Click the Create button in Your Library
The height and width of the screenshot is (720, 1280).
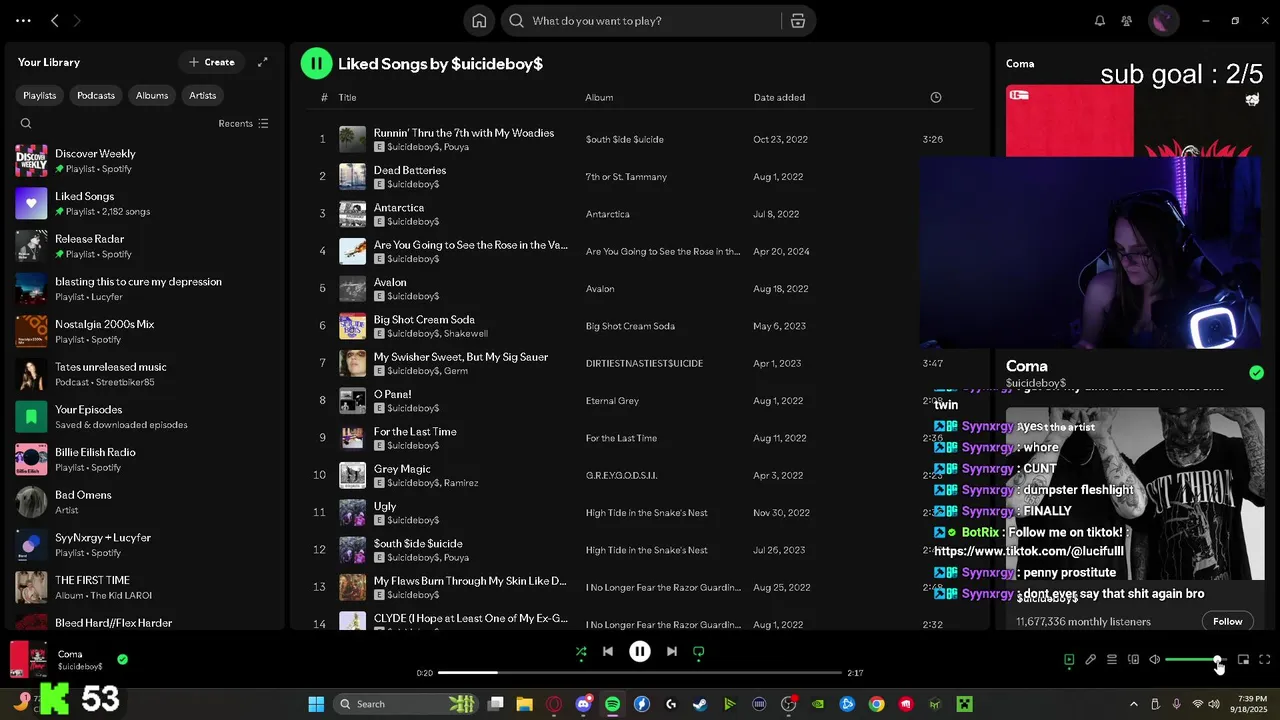pyautogui.click(x=212, y=62)
